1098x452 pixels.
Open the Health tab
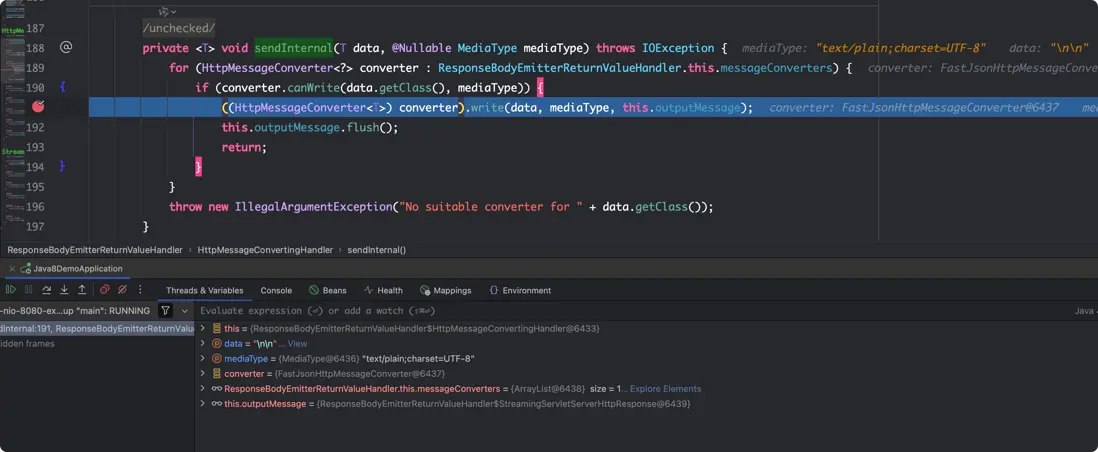click(x=383, y=290)
